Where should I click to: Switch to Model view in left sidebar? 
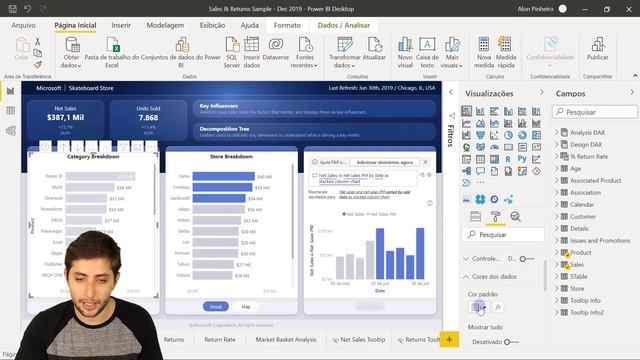point(11,131)
